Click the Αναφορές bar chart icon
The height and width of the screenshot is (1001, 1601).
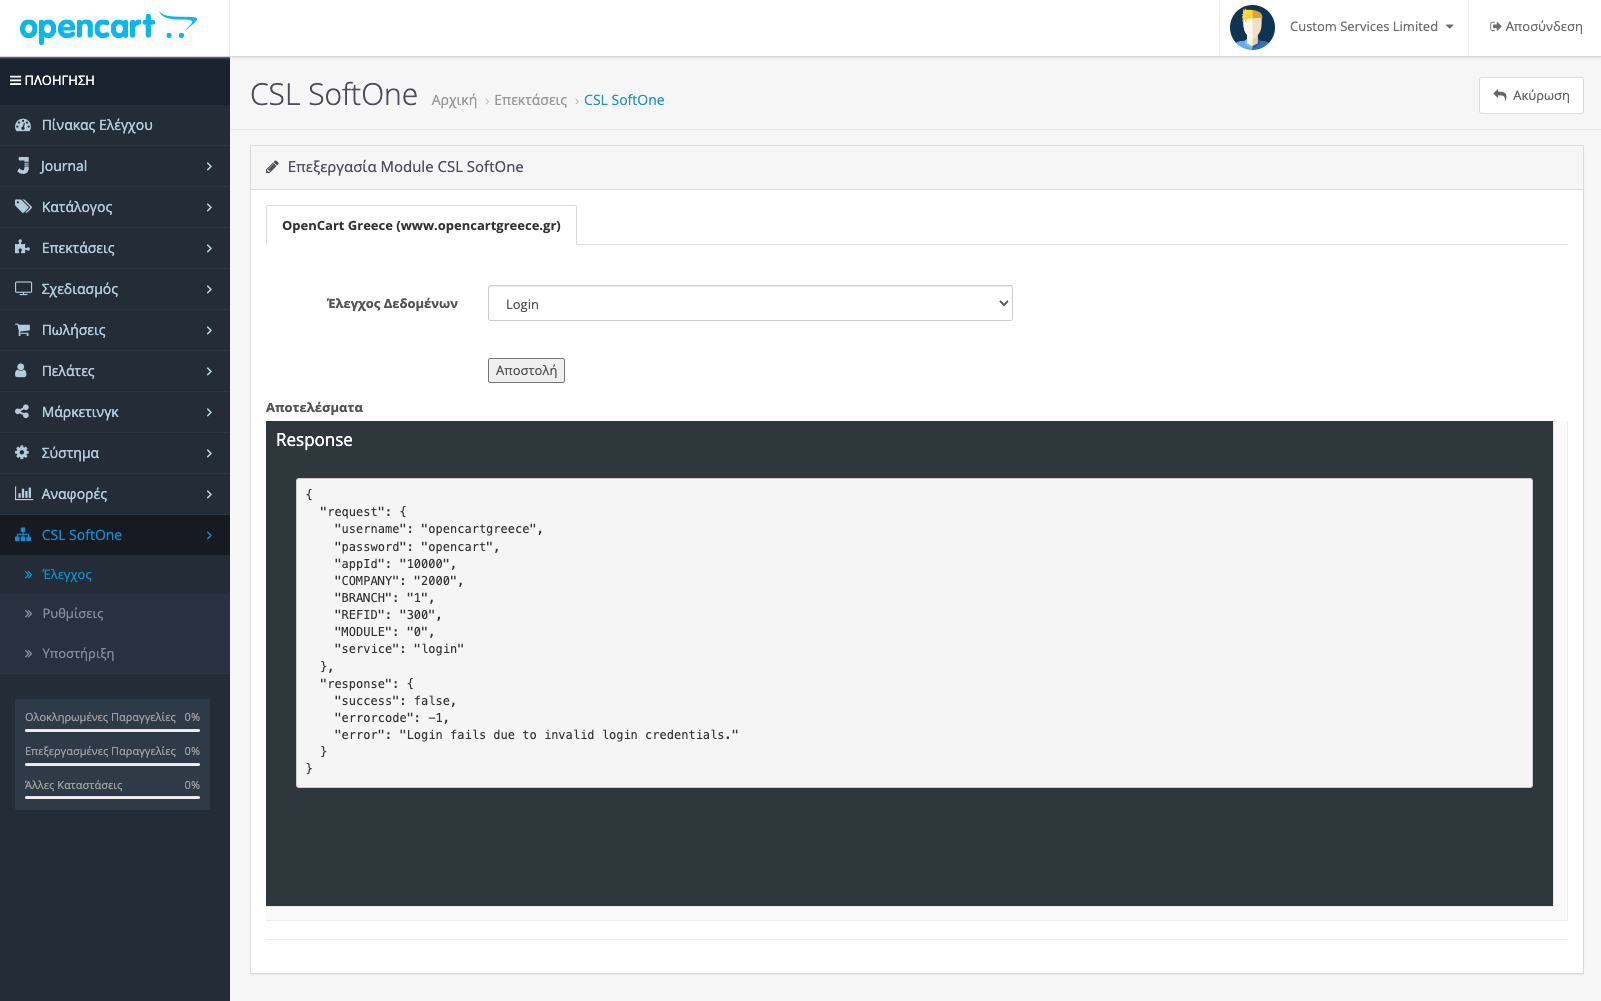tap(23, 494)
